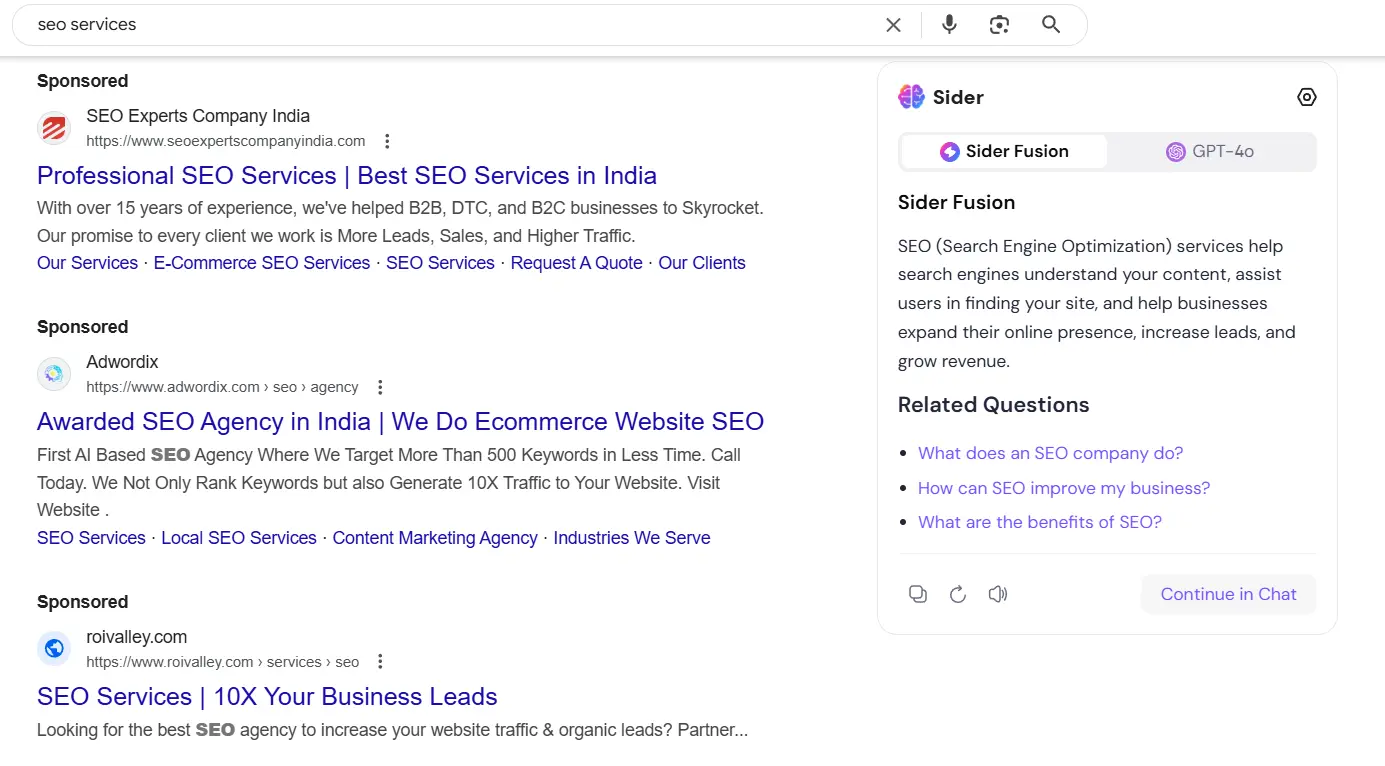Click the Adwordix favicon
The height and width of the screenshot is (766, 1385).
pyautogui.click(x=54, y=374)
